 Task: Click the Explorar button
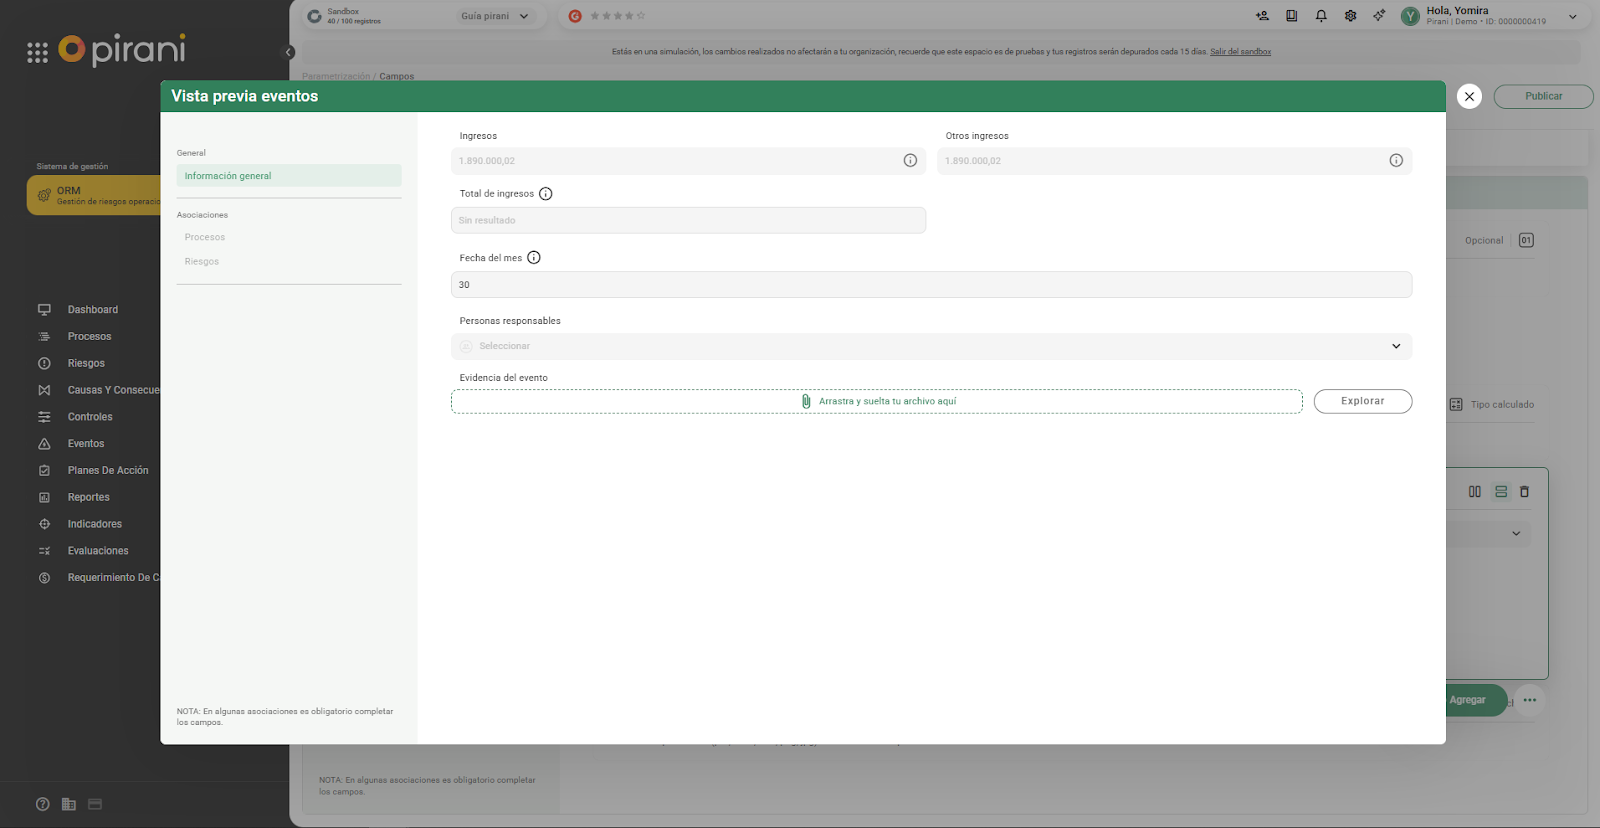pos(1362,401)
